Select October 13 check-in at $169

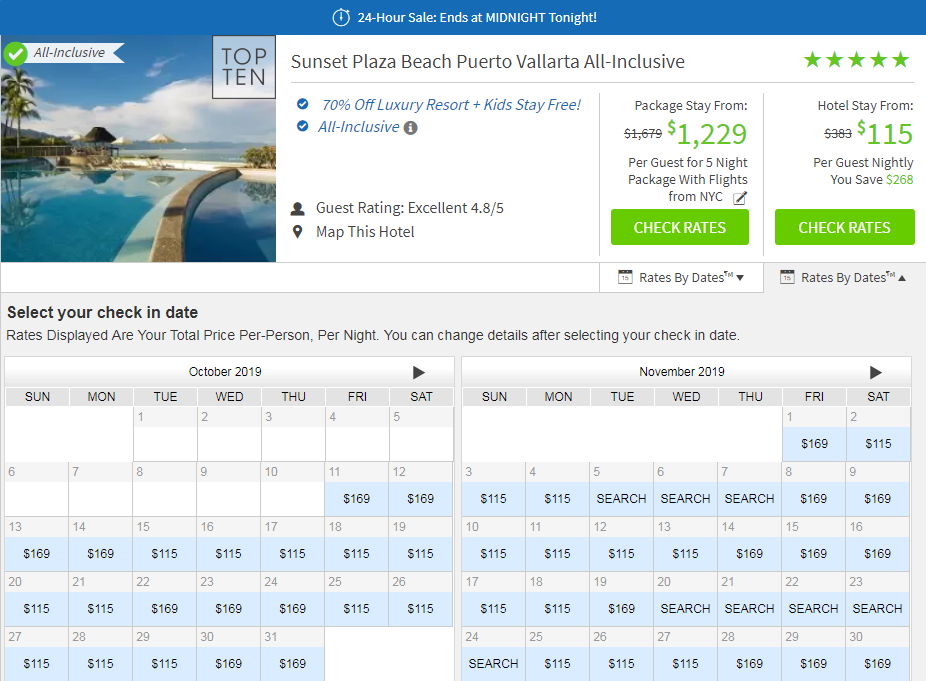[37, 554]
